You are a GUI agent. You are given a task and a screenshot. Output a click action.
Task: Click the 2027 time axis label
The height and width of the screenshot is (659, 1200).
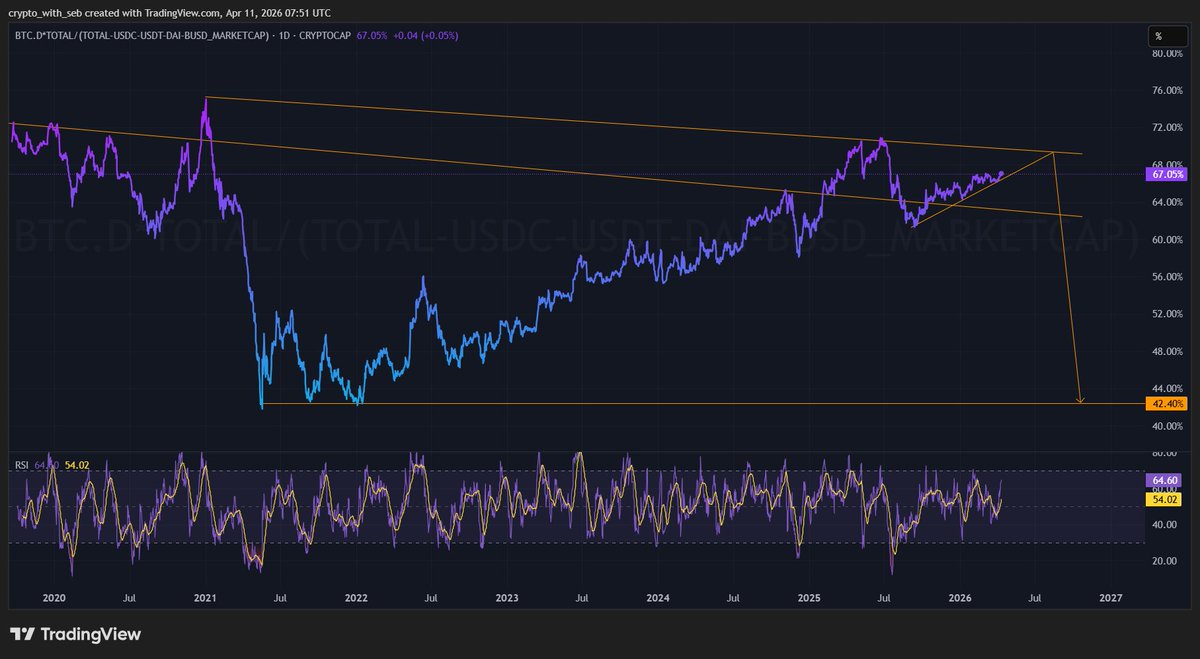coord(1110,598)
